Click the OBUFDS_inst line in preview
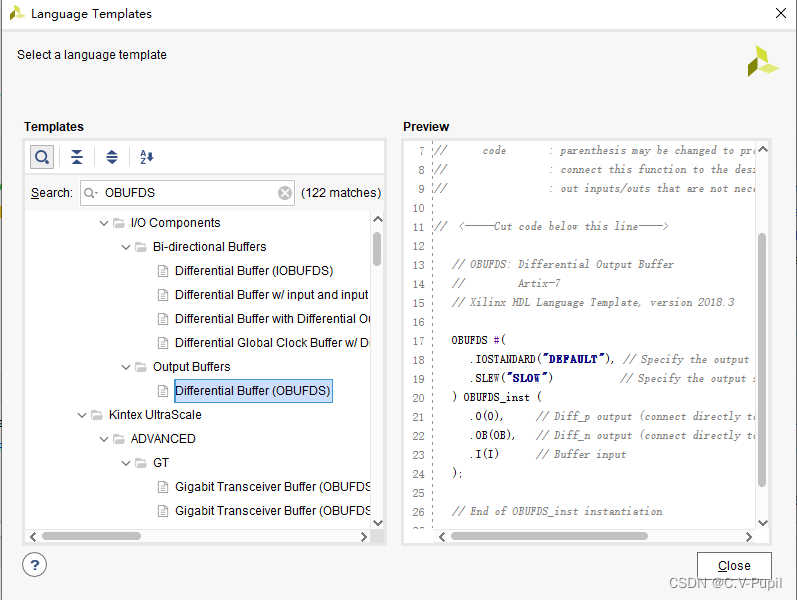Screen dimensions: 797x600 (497, 397)
